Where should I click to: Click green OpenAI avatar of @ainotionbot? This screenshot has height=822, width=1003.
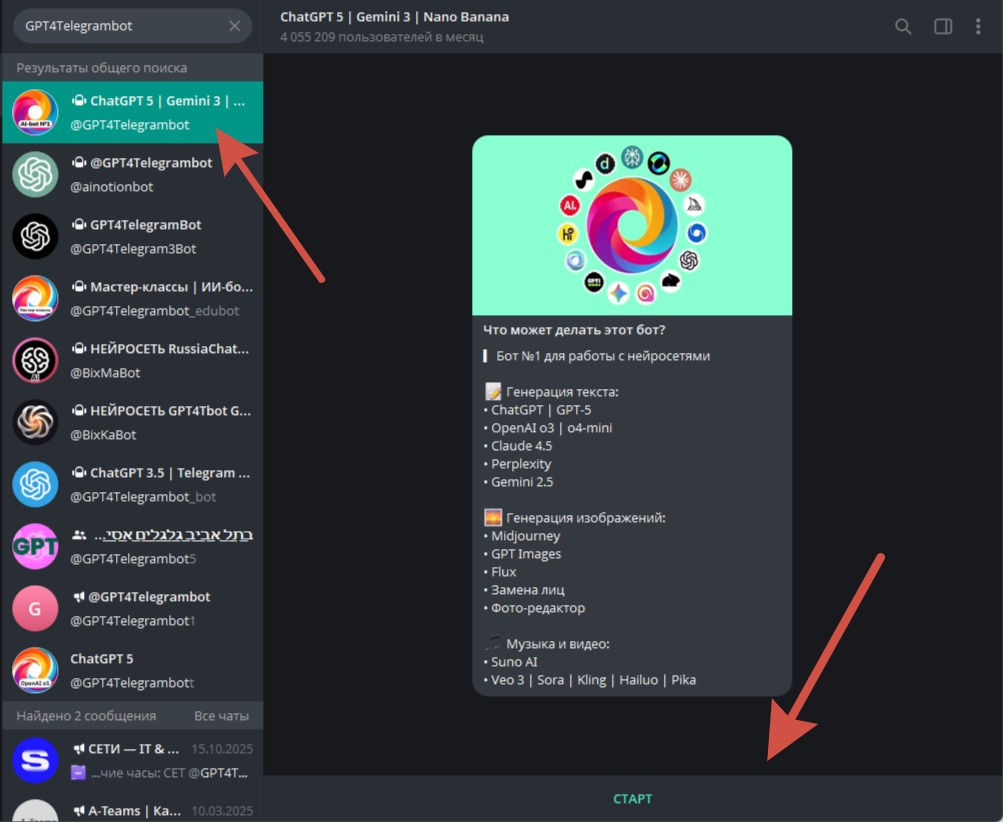point(35,175)
